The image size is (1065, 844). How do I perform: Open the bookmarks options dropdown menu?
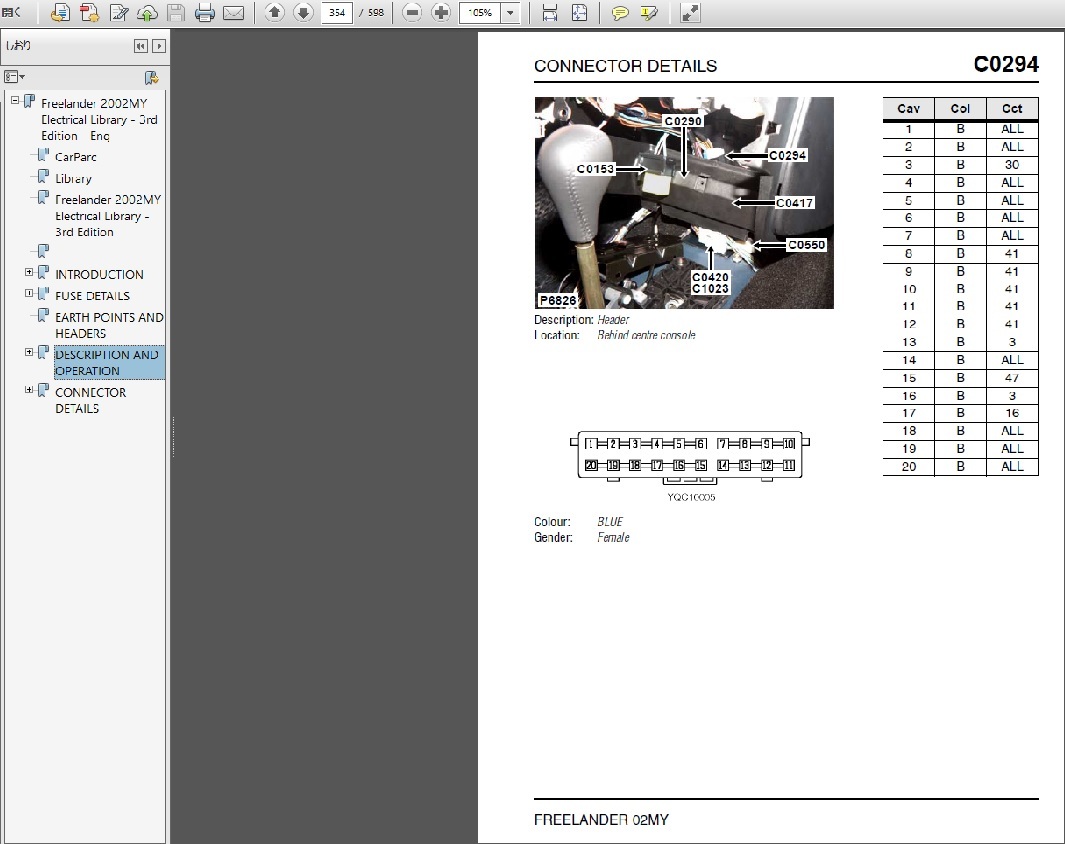14,77
